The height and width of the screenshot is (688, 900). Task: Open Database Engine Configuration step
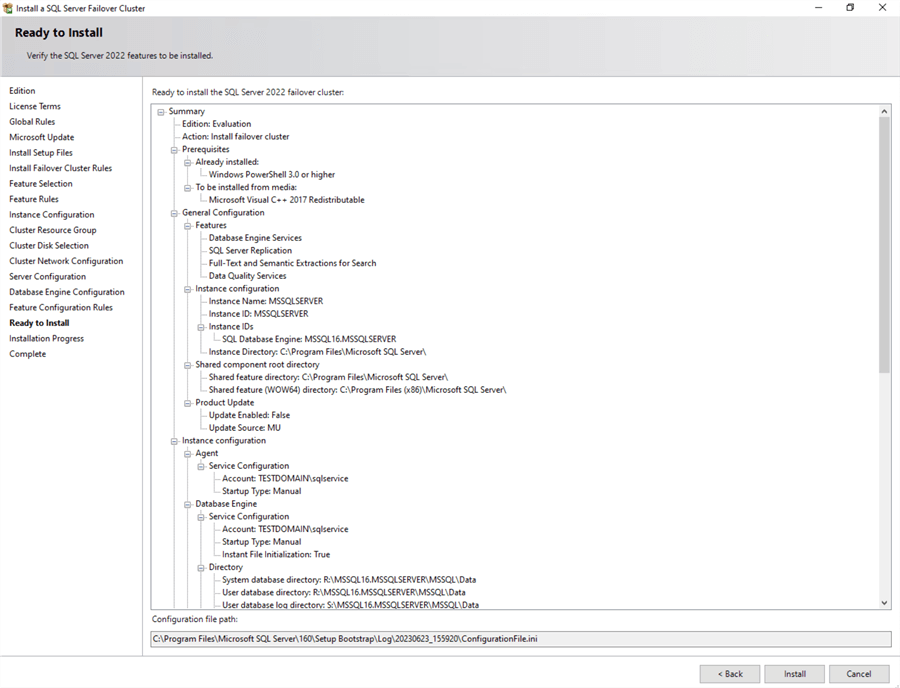coord(67,292)
